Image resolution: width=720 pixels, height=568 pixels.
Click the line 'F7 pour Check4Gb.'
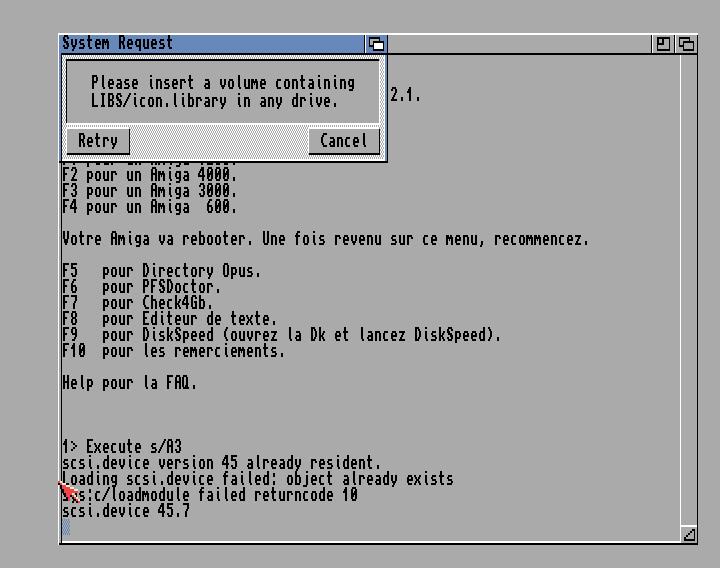(138, 303)
